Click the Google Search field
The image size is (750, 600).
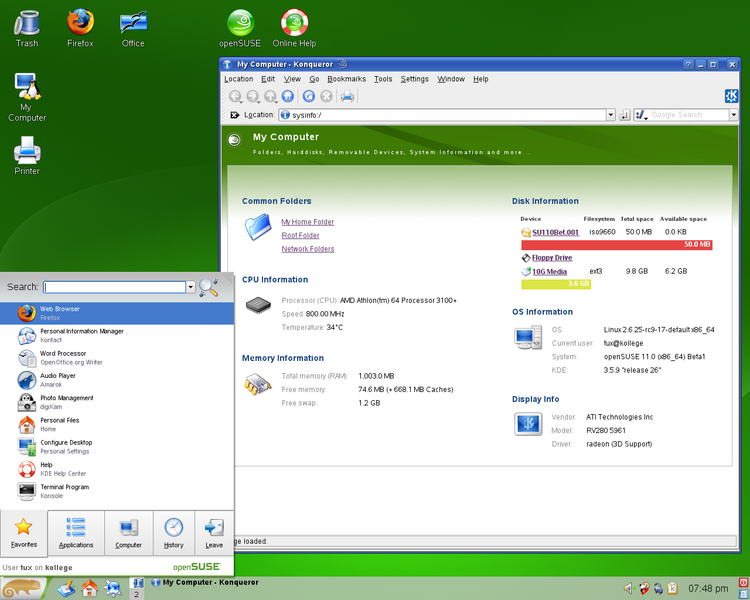(689, 115)
